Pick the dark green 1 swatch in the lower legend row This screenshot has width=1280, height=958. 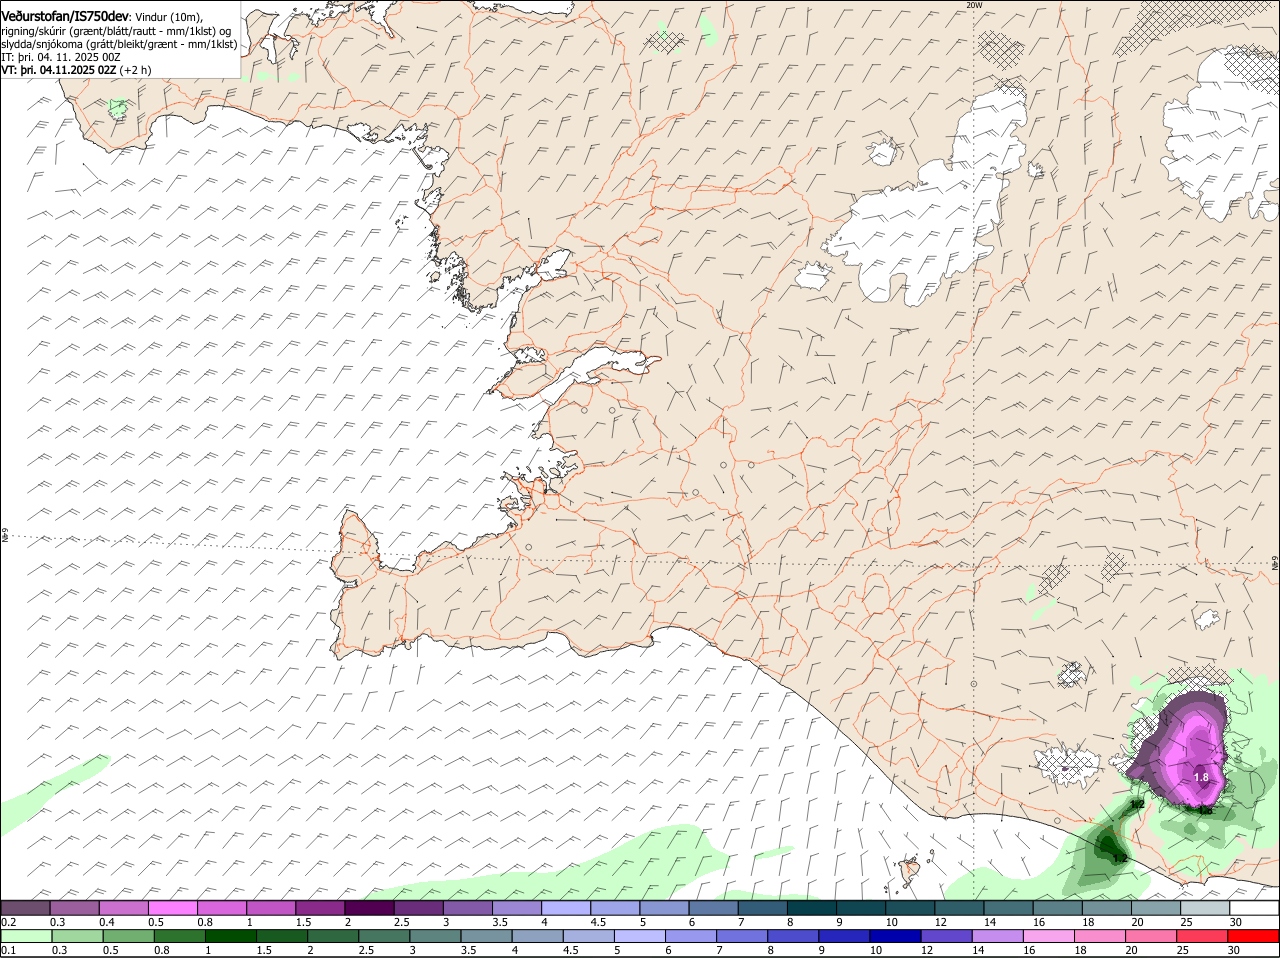click(x=230, y=936)
